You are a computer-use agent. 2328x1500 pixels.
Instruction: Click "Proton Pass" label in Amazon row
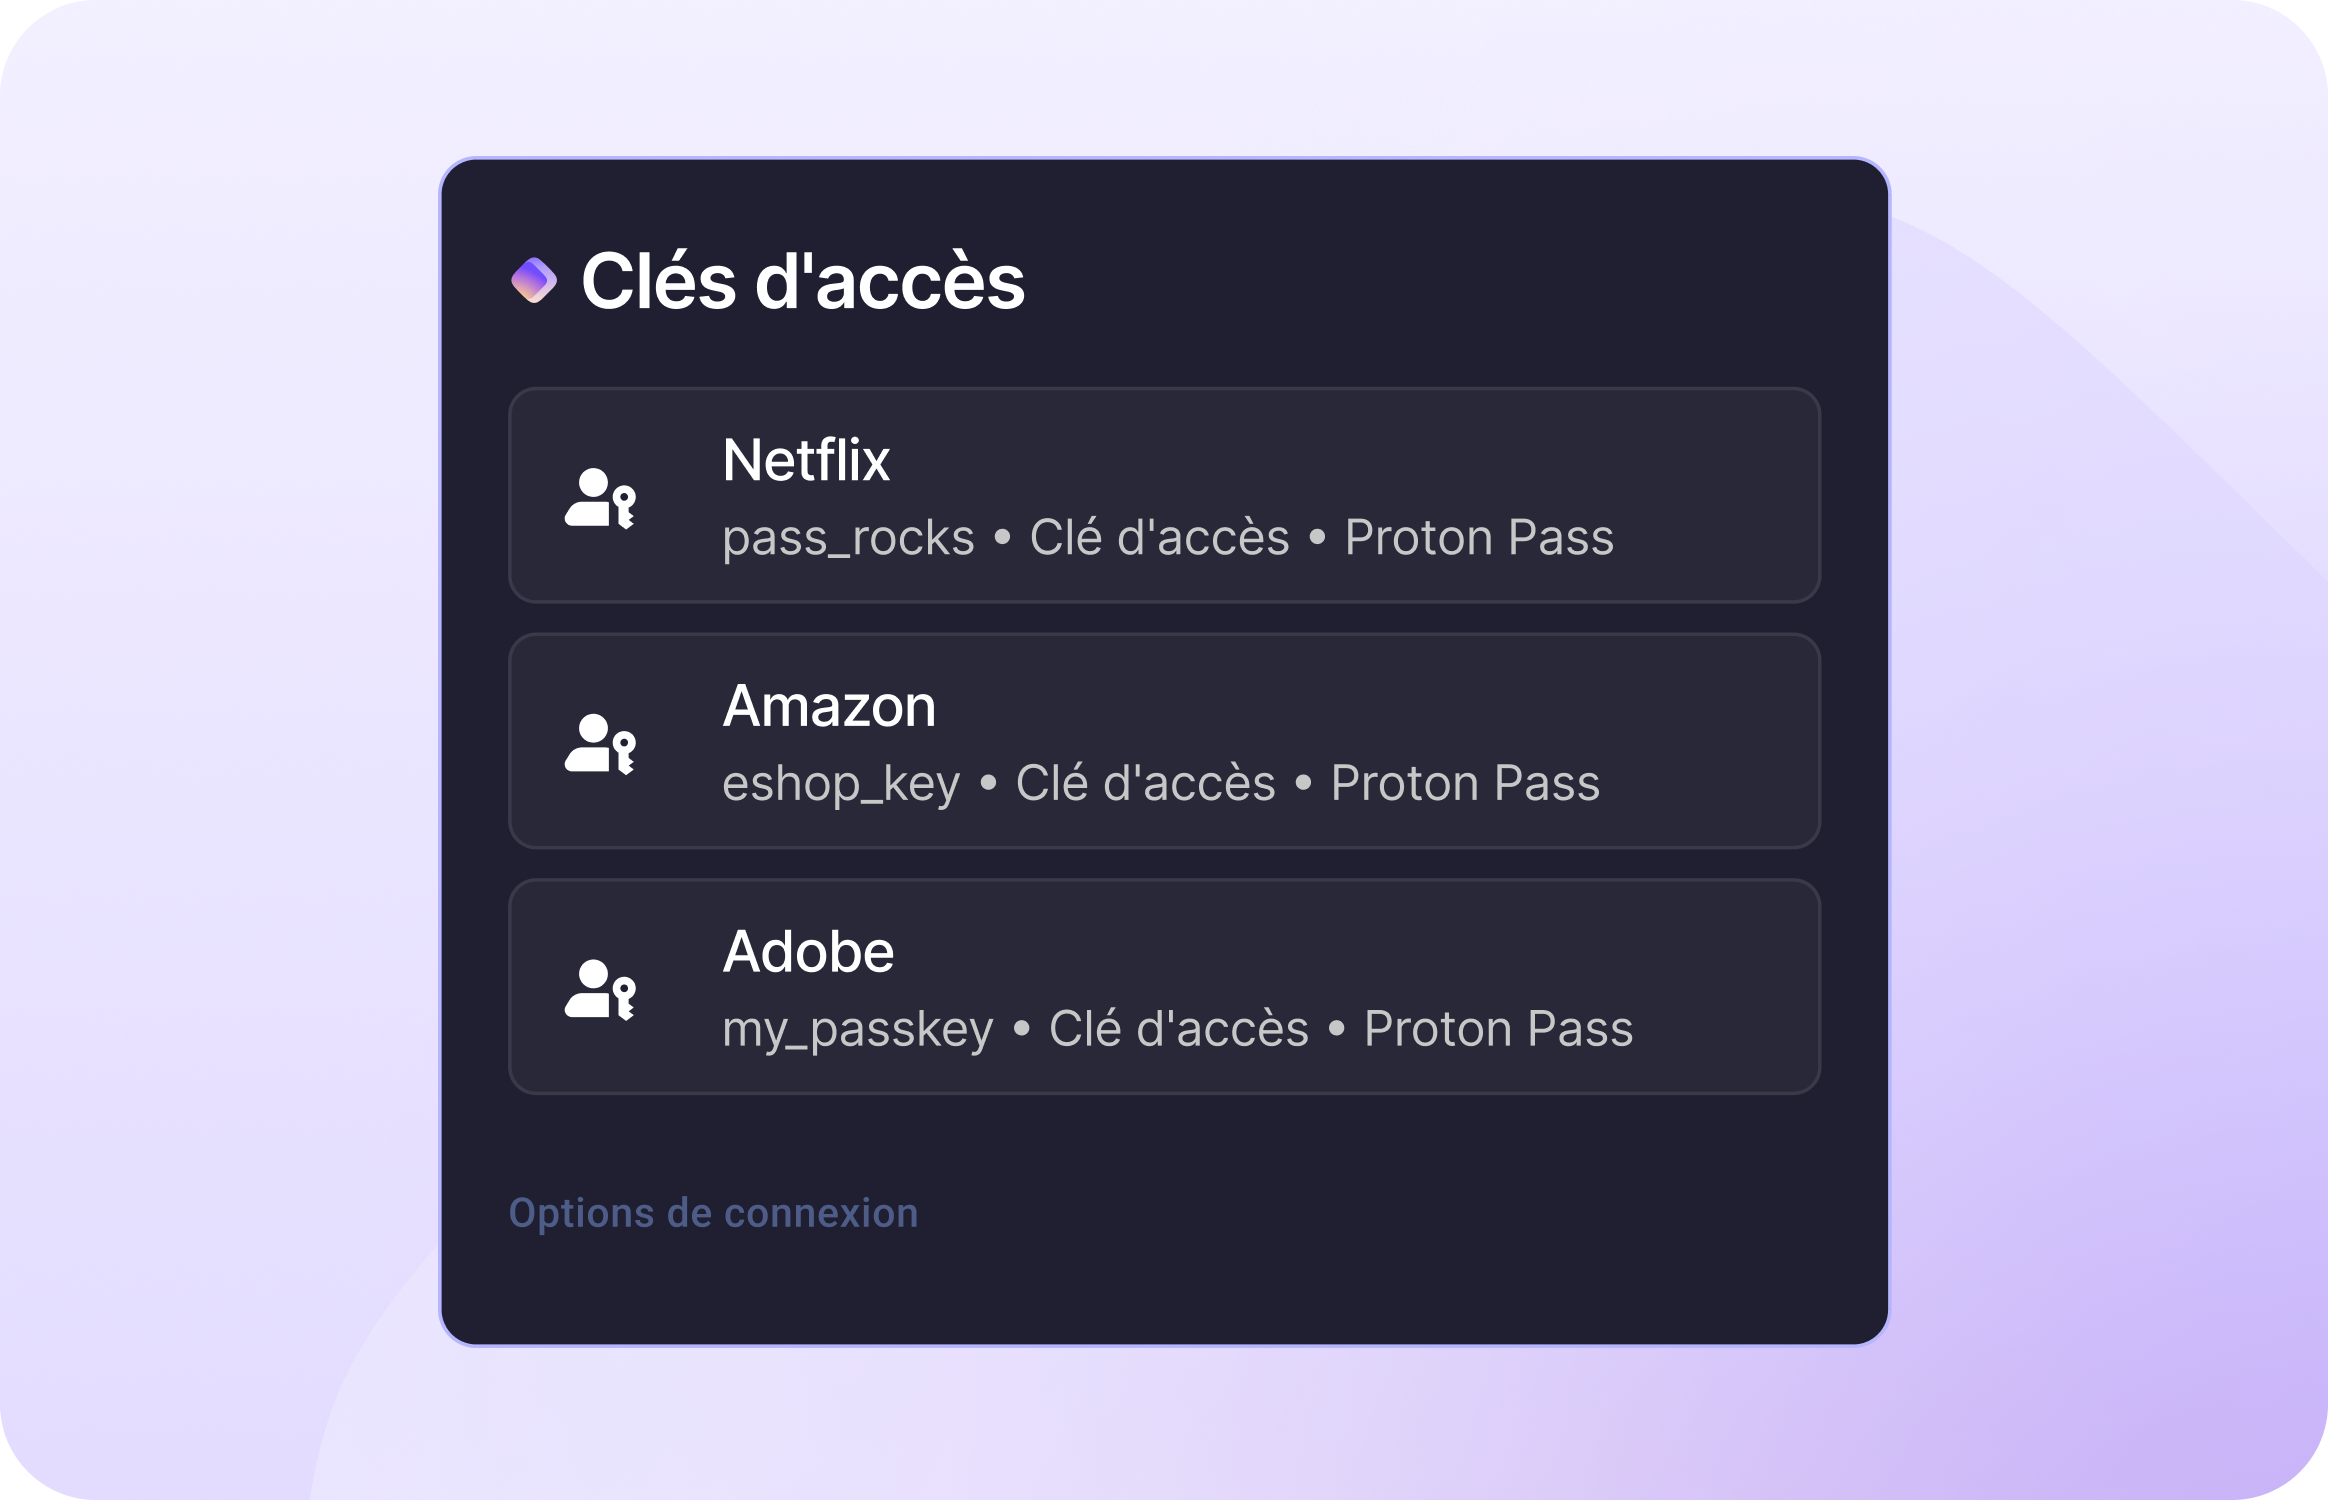click(x=1465, y=783)
